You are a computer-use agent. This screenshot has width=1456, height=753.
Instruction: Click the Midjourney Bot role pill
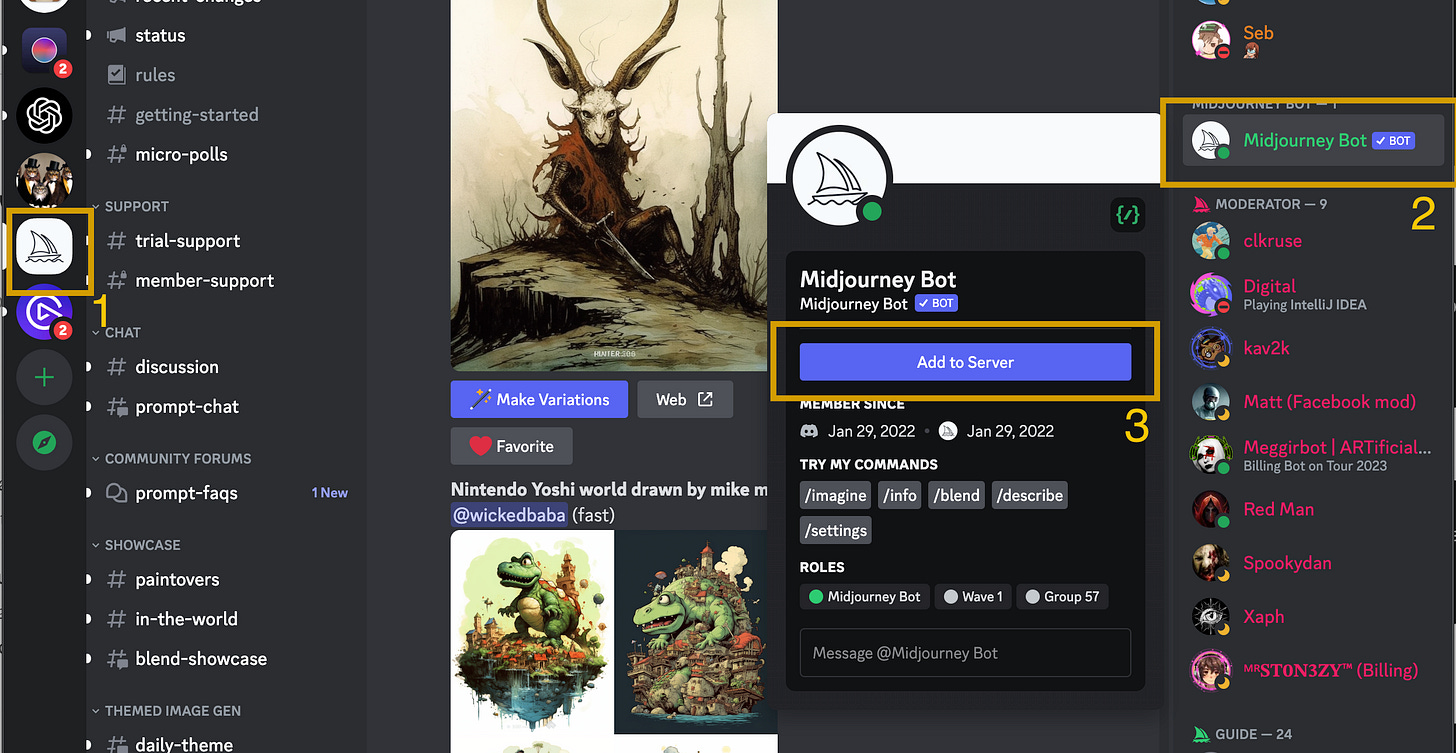pyautogui.click(x=865, y=597)
